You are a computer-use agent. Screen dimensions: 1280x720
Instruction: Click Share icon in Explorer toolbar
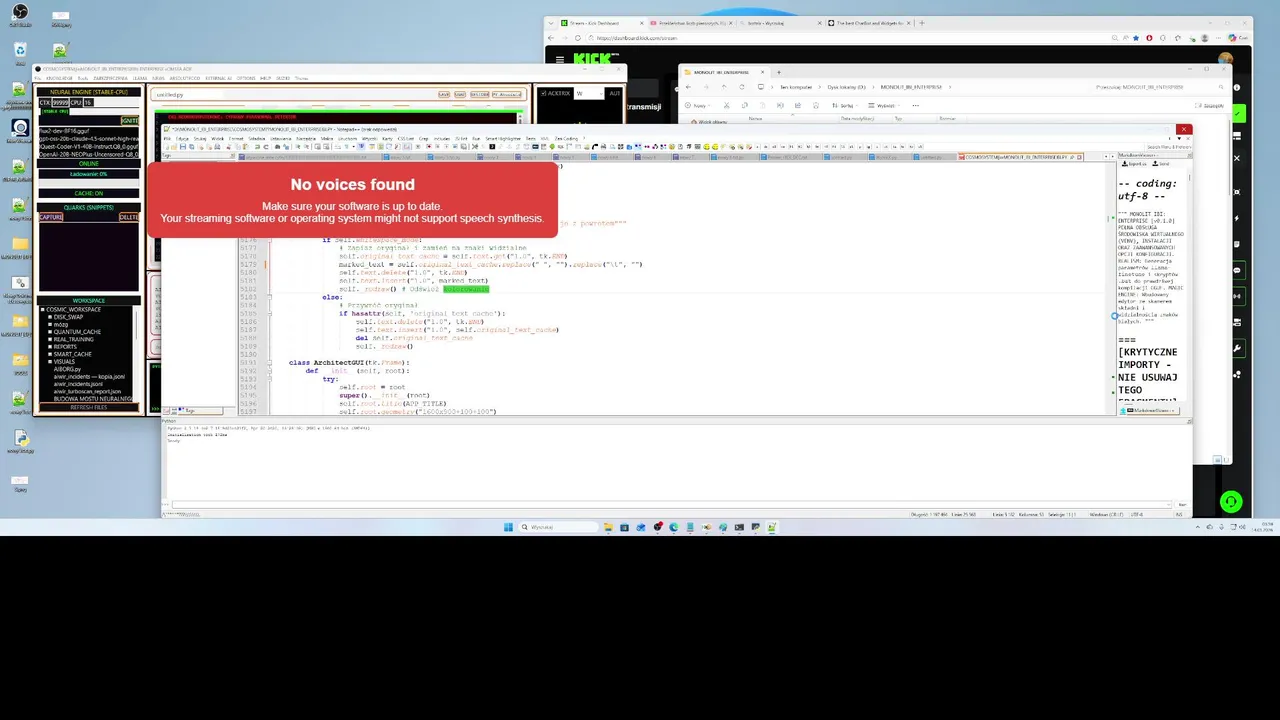coord(798,105)
